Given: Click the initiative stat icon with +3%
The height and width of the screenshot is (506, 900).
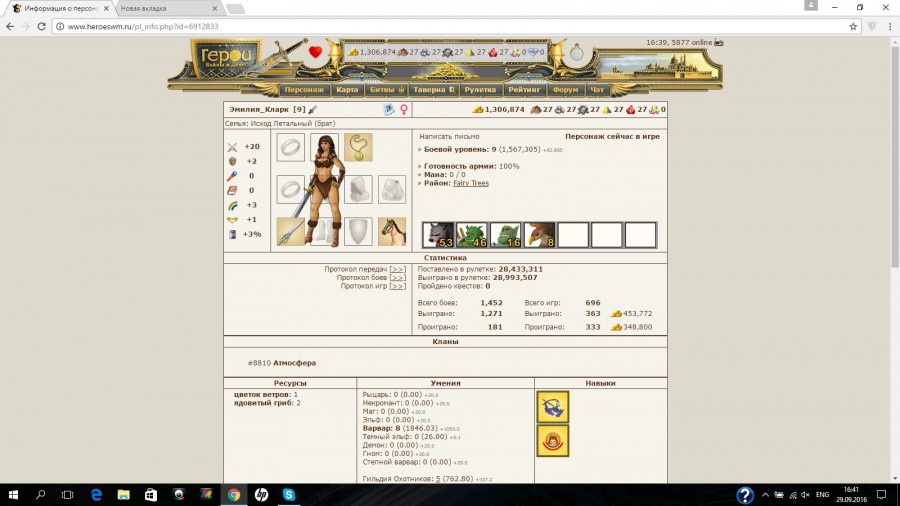Looking at the screenshot, I should pos(232,234).
